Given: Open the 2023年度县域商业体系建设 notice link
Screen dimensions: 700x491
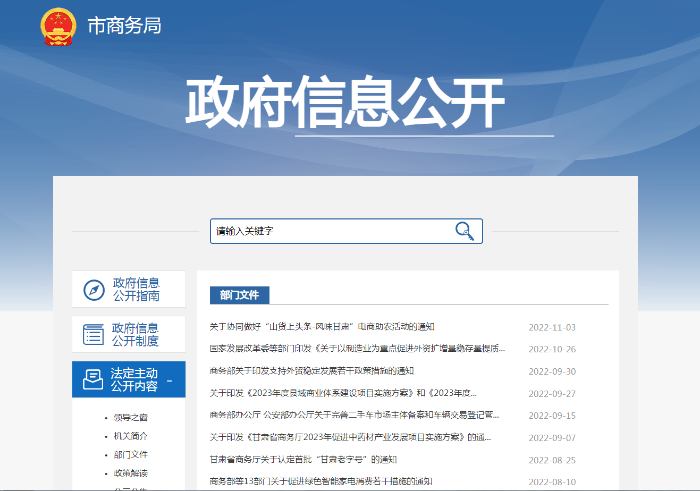Looking at the screenshot, I should [357, 393].
